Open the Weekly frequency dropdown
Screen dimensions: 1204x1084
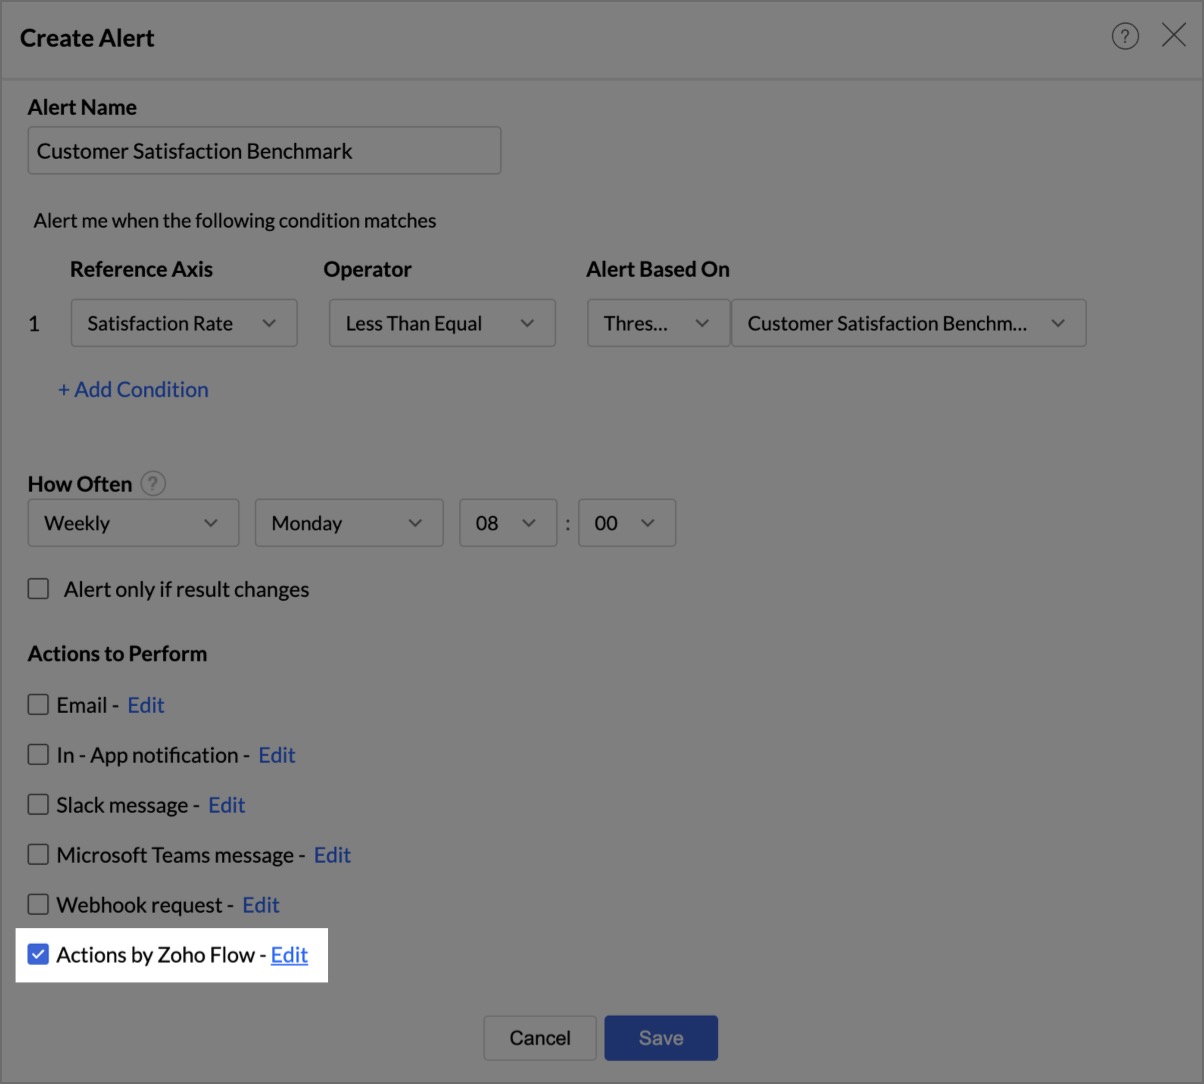[133, 523]
